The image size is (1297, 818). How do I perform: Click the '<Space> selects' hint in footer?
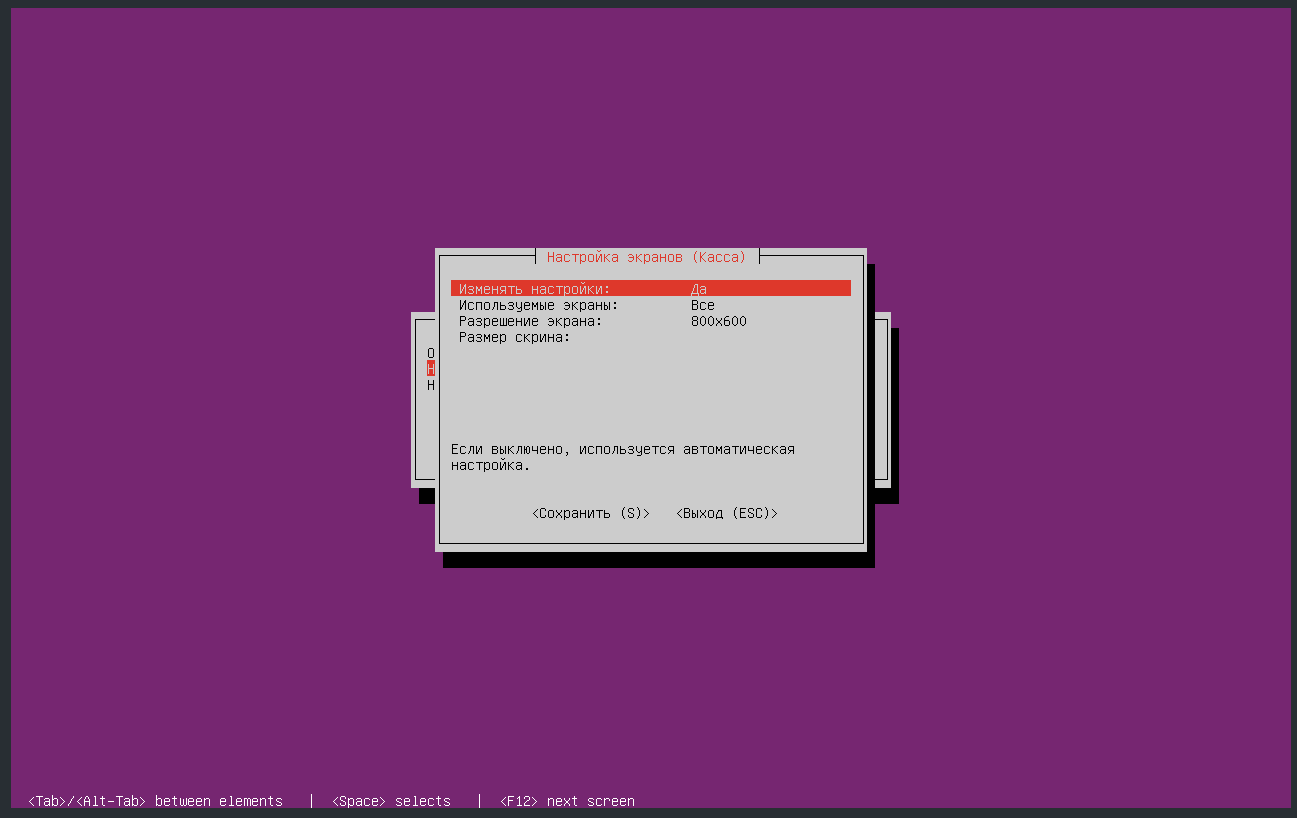point(391,801)
